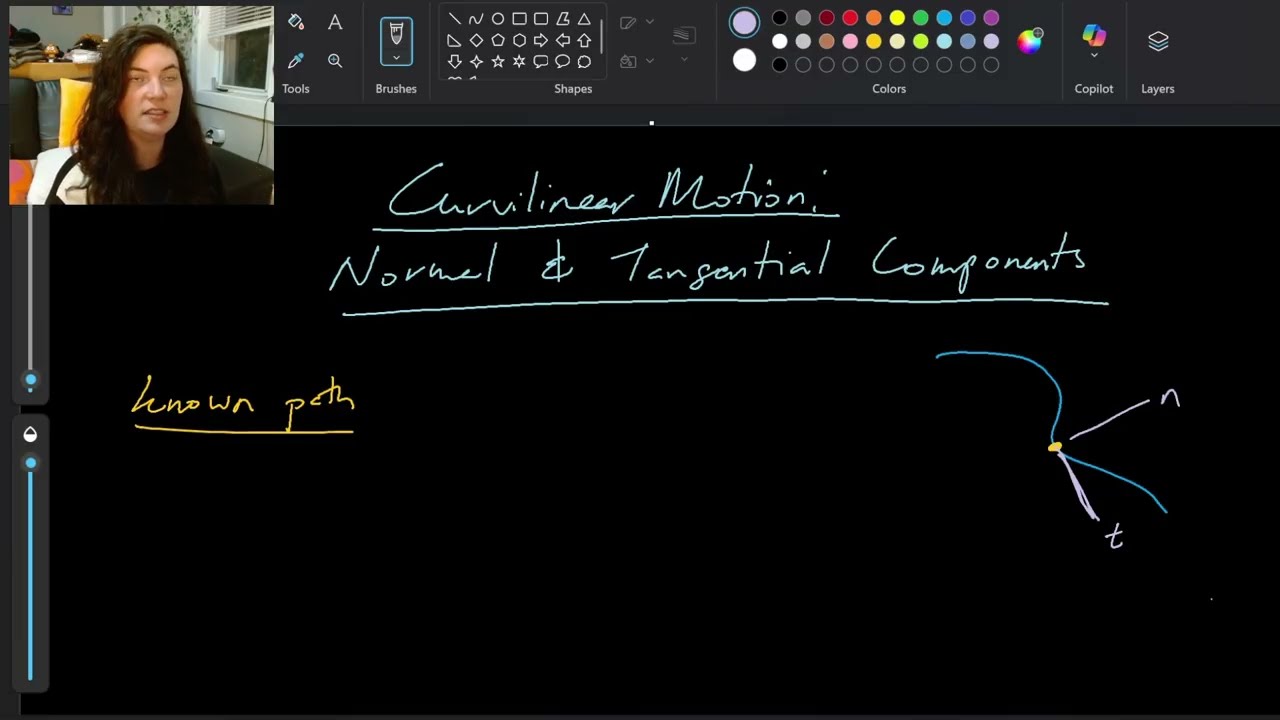Open the Brushes dropdown chevron

[396, 58]
